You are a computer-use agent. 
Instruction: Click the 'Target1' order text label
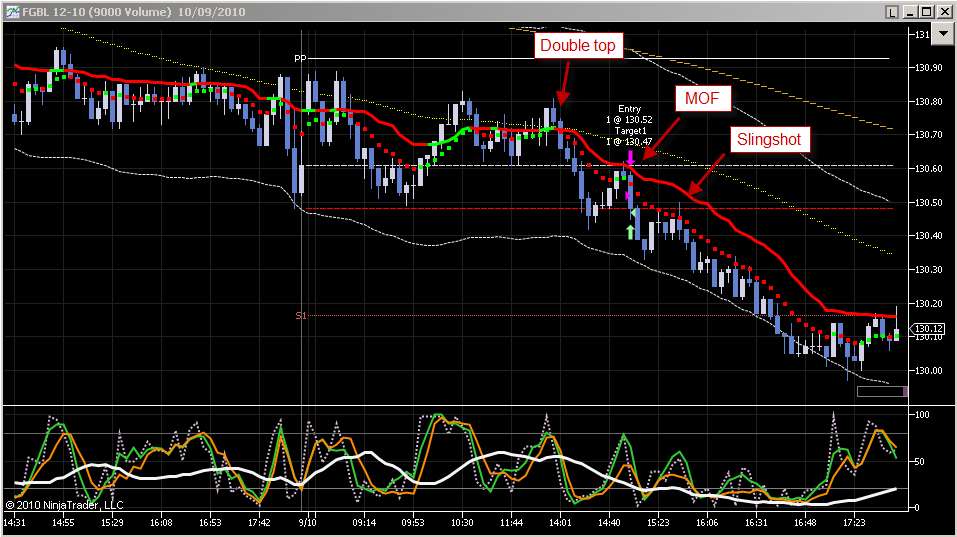(630, 131)
